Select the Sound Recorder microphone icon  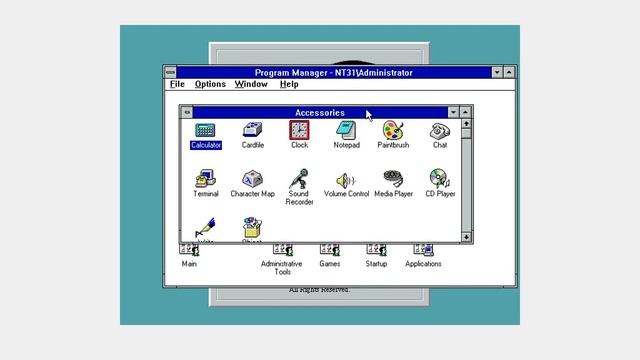pos(299,179)
